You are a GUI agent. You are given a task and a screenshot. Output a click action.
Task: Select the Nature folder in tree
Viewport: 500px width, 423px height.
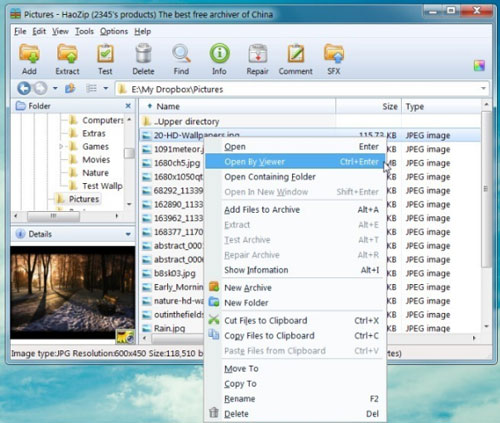click(x=89, y=173)
